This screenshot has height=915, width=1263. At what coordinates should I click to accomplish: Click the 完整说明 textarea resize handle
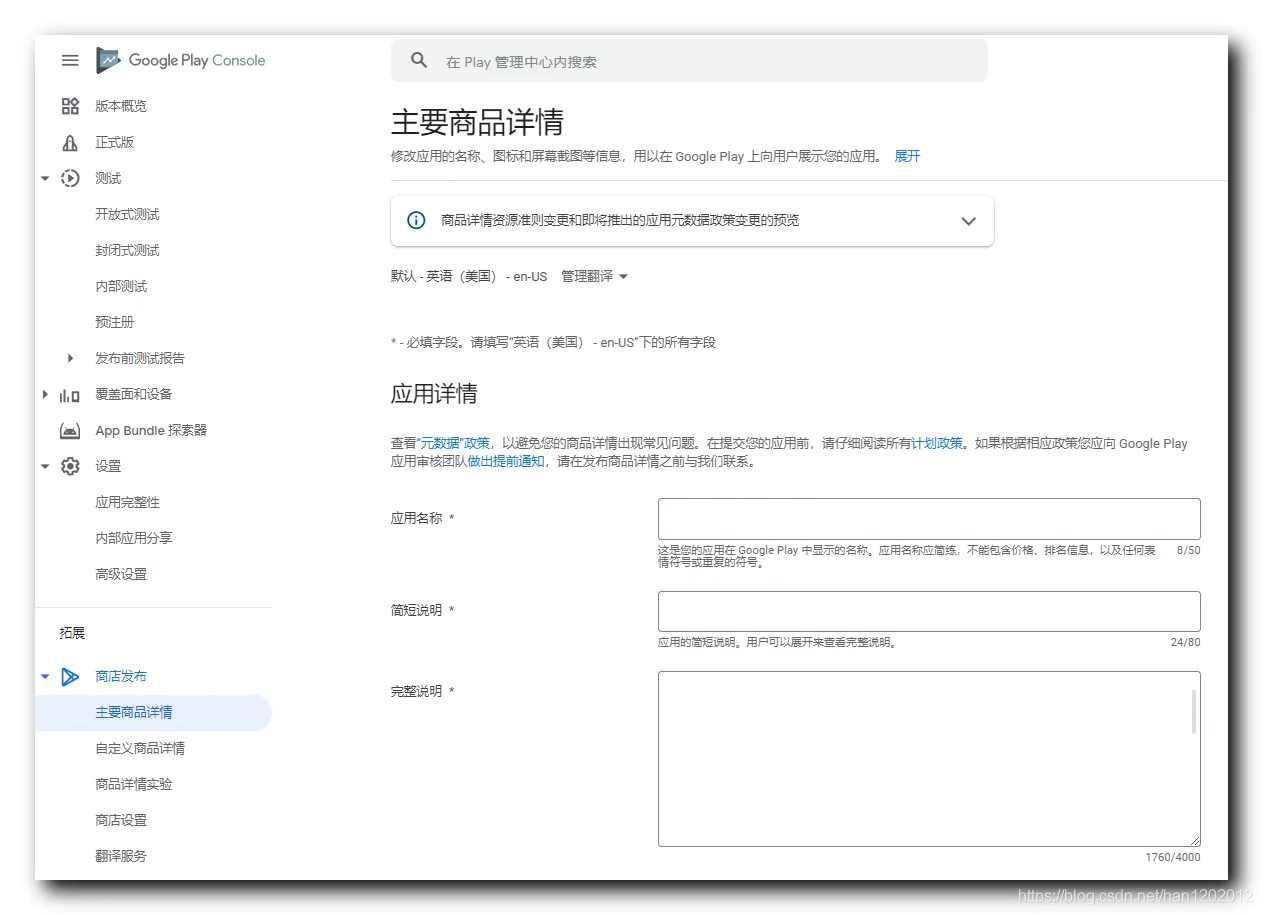(1194, 841)
